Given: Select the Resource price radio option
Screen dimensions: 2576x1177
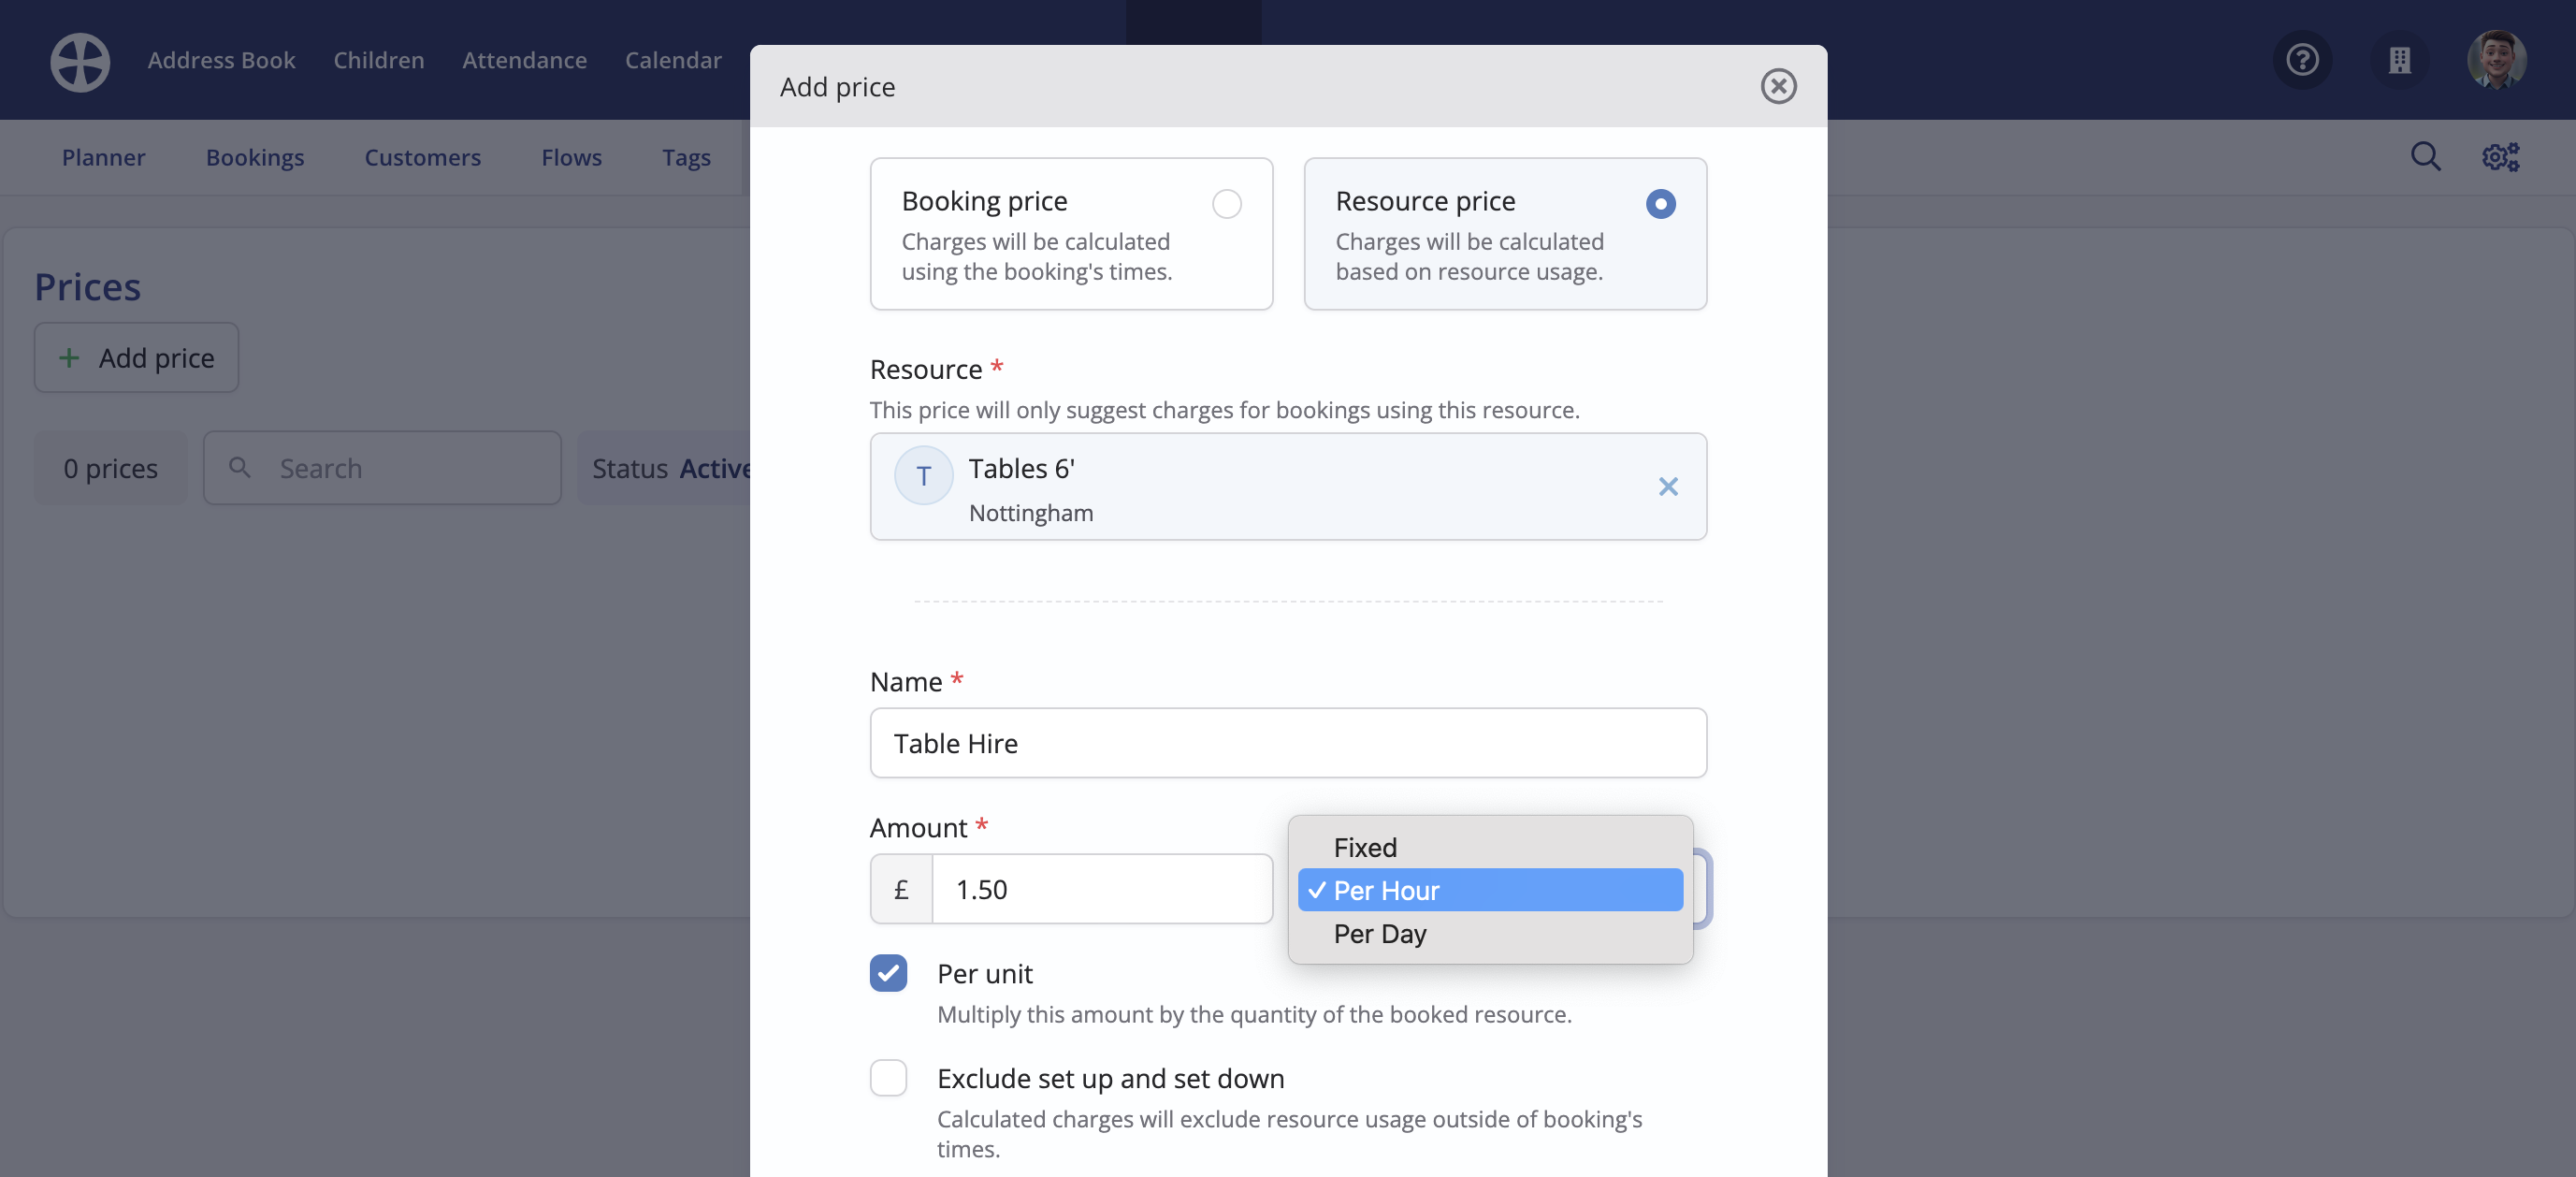Looking at the screenshot, I should click(1660, 203).
